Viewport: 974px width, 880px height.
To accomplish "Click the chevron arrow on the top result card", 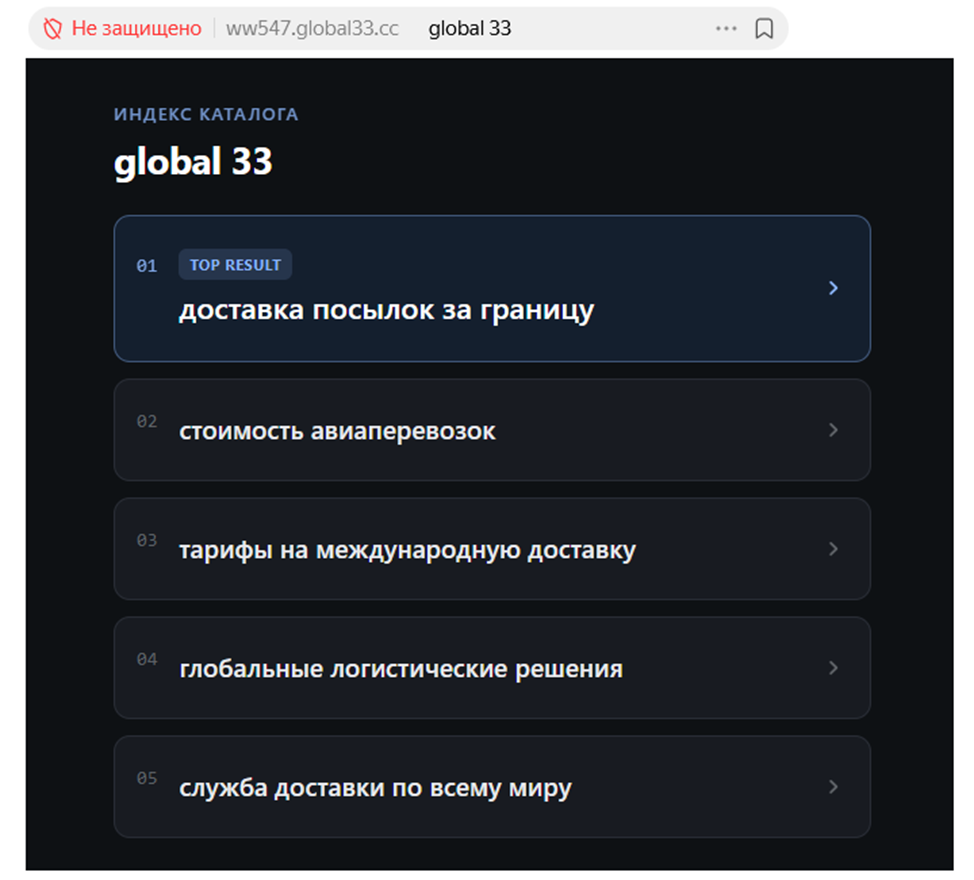I will tap(834, 288).
